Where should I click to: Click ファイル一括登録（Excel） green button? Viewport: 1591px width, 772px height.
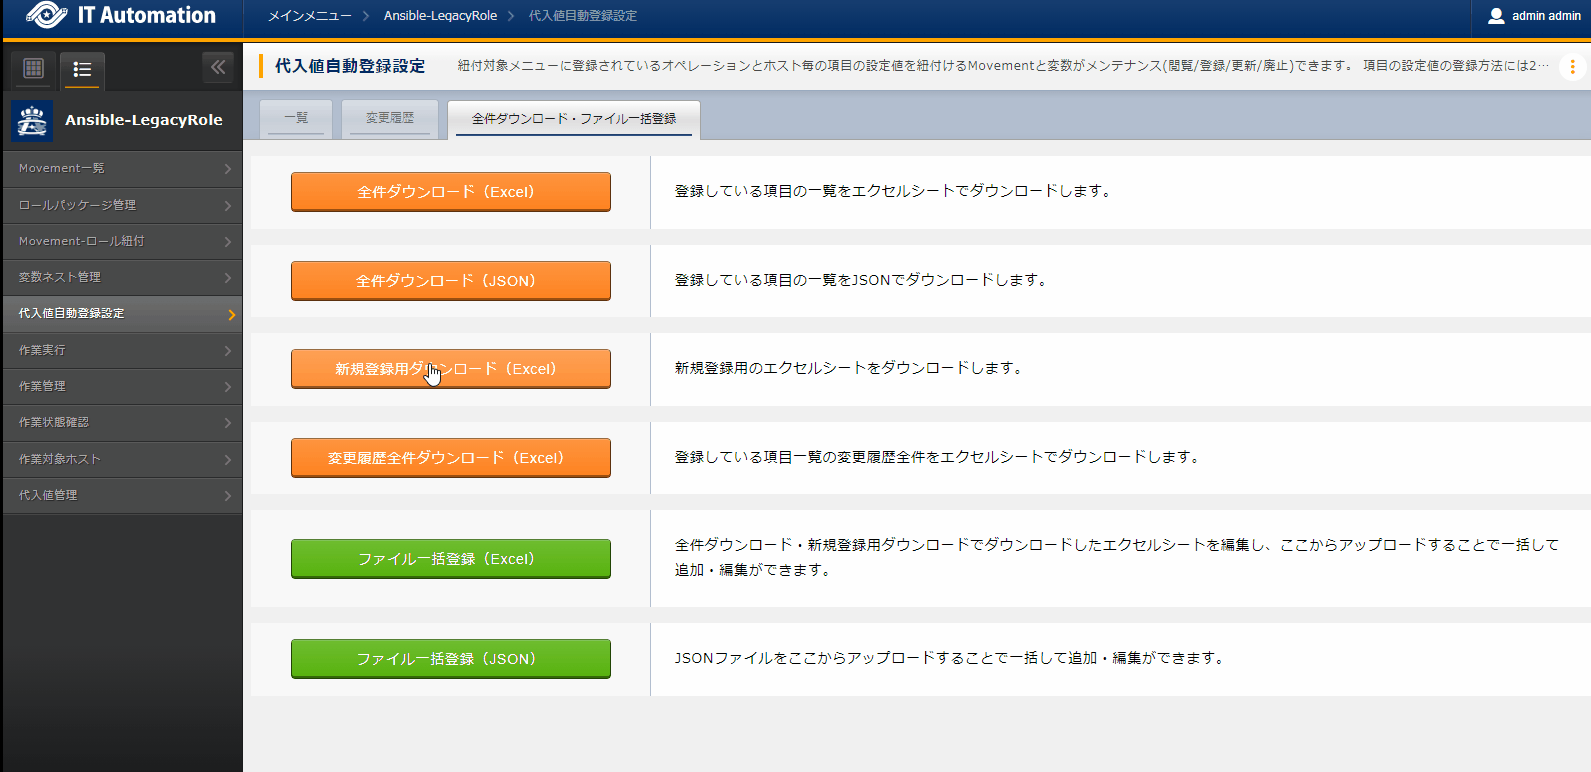450,559
